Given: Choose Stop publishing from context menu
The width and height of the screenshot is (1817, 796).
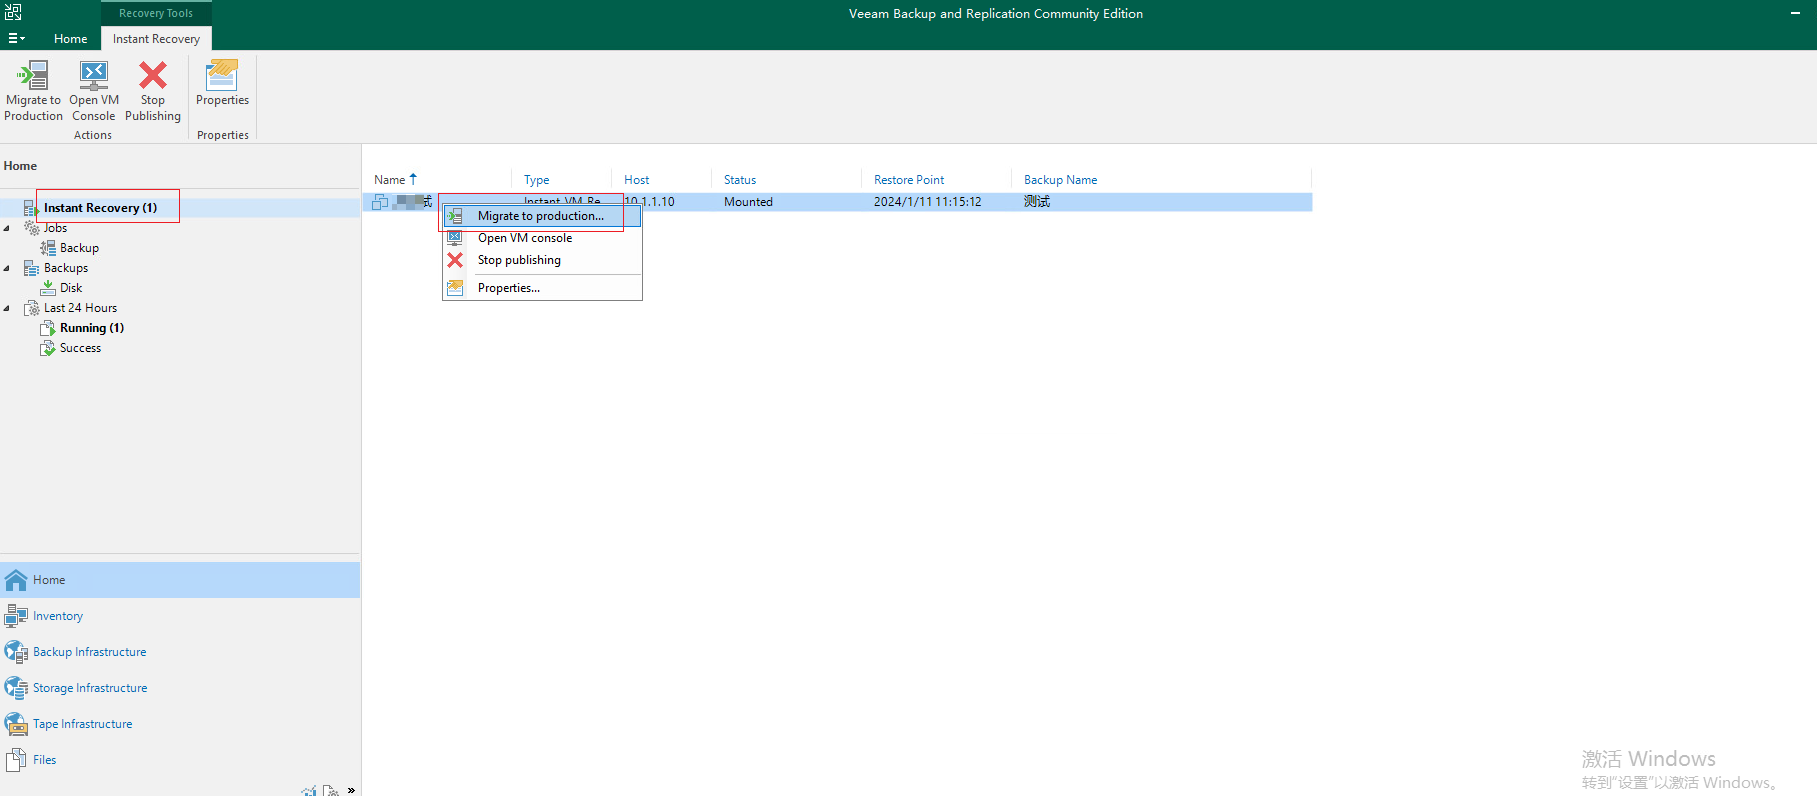Looking at the screenshot, I should coord(541,260).
